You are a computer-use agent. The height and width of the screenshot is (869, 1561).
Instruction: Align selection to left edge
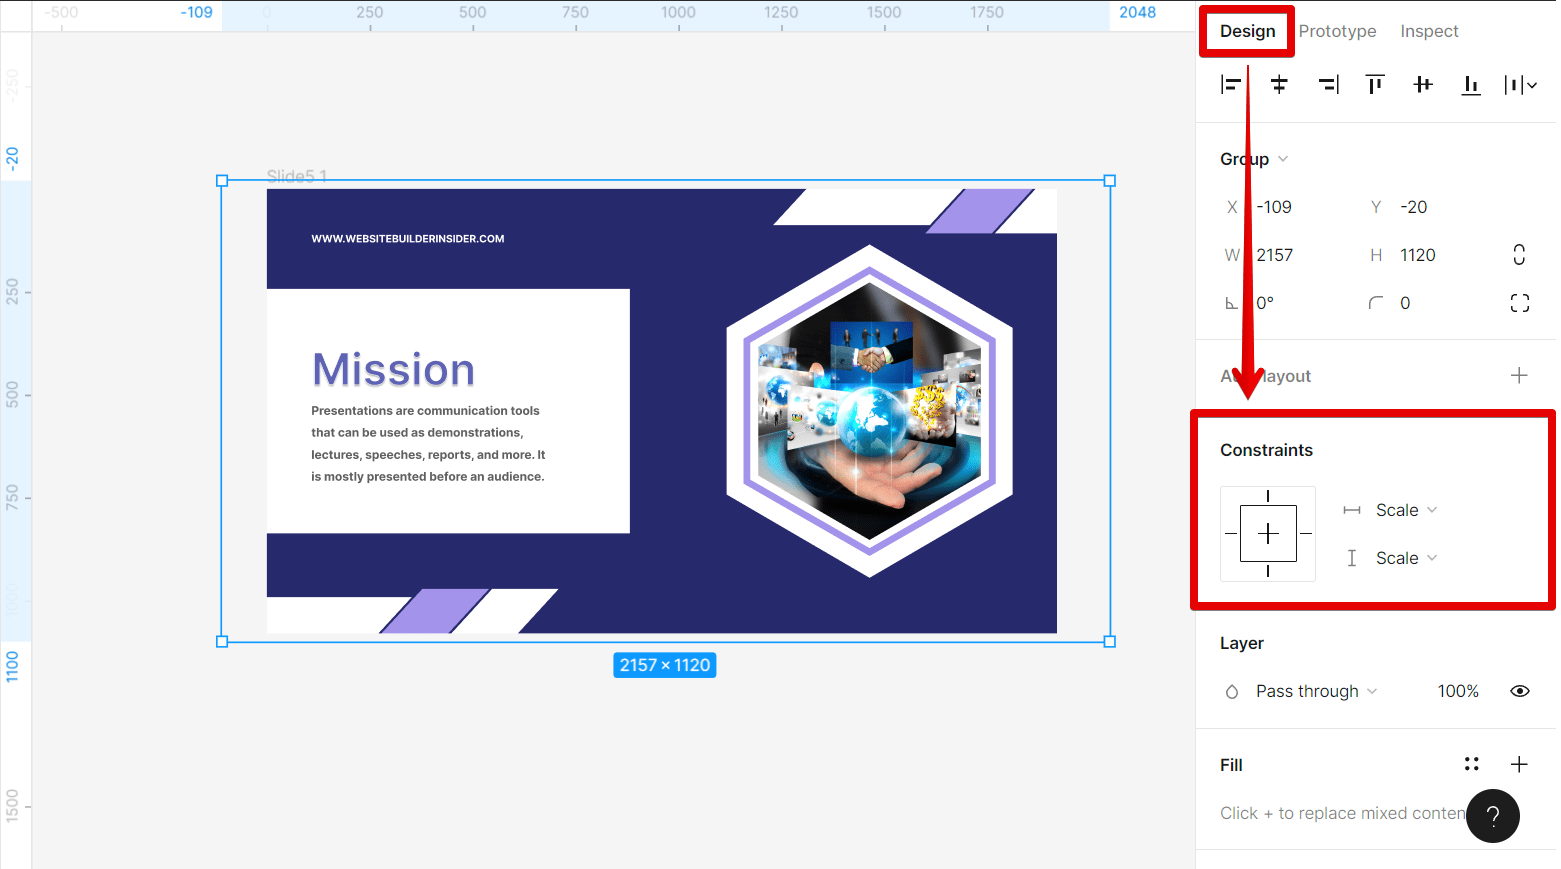click(x=1231, y=84)
